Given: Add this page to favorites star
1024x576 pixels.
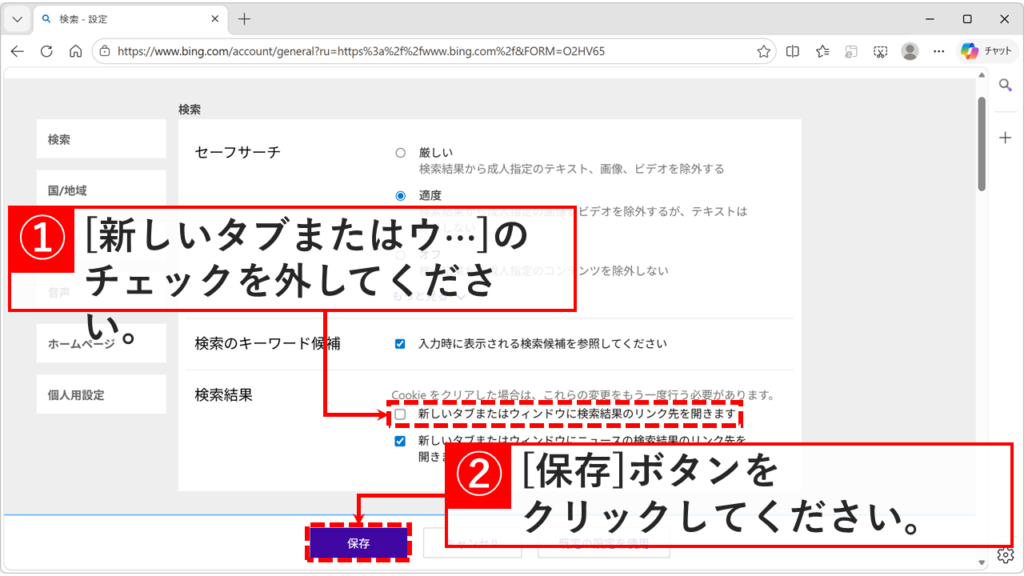Looking at the screenshot, I should pyautogui.click(x=763, y=51).
